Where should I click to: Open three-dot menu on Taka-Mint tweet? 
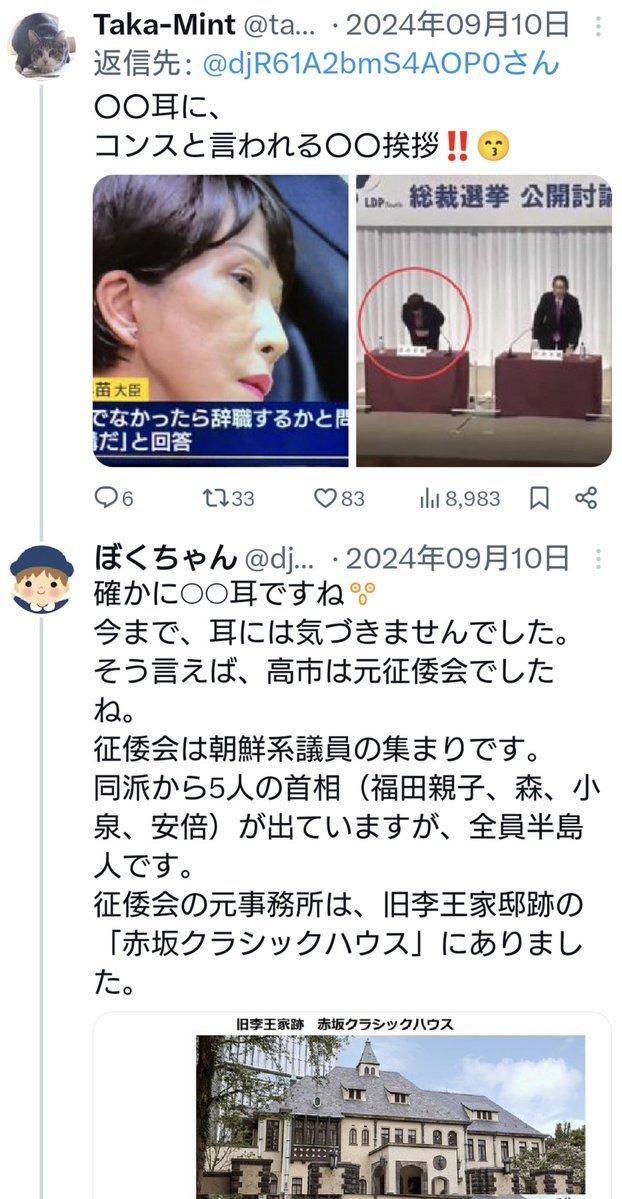pos(598,28)
